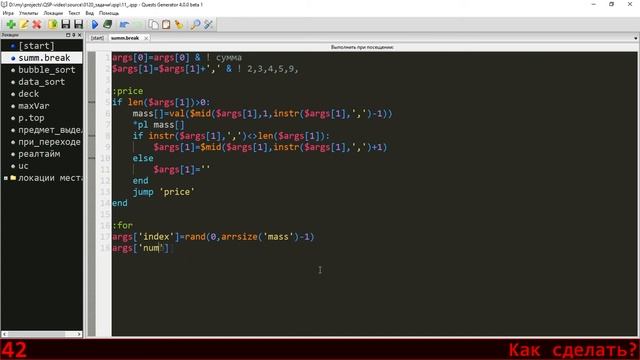Collapse code fold marker at line 10
This screenshot has height=360, width=640.
[x=92, y=158]
